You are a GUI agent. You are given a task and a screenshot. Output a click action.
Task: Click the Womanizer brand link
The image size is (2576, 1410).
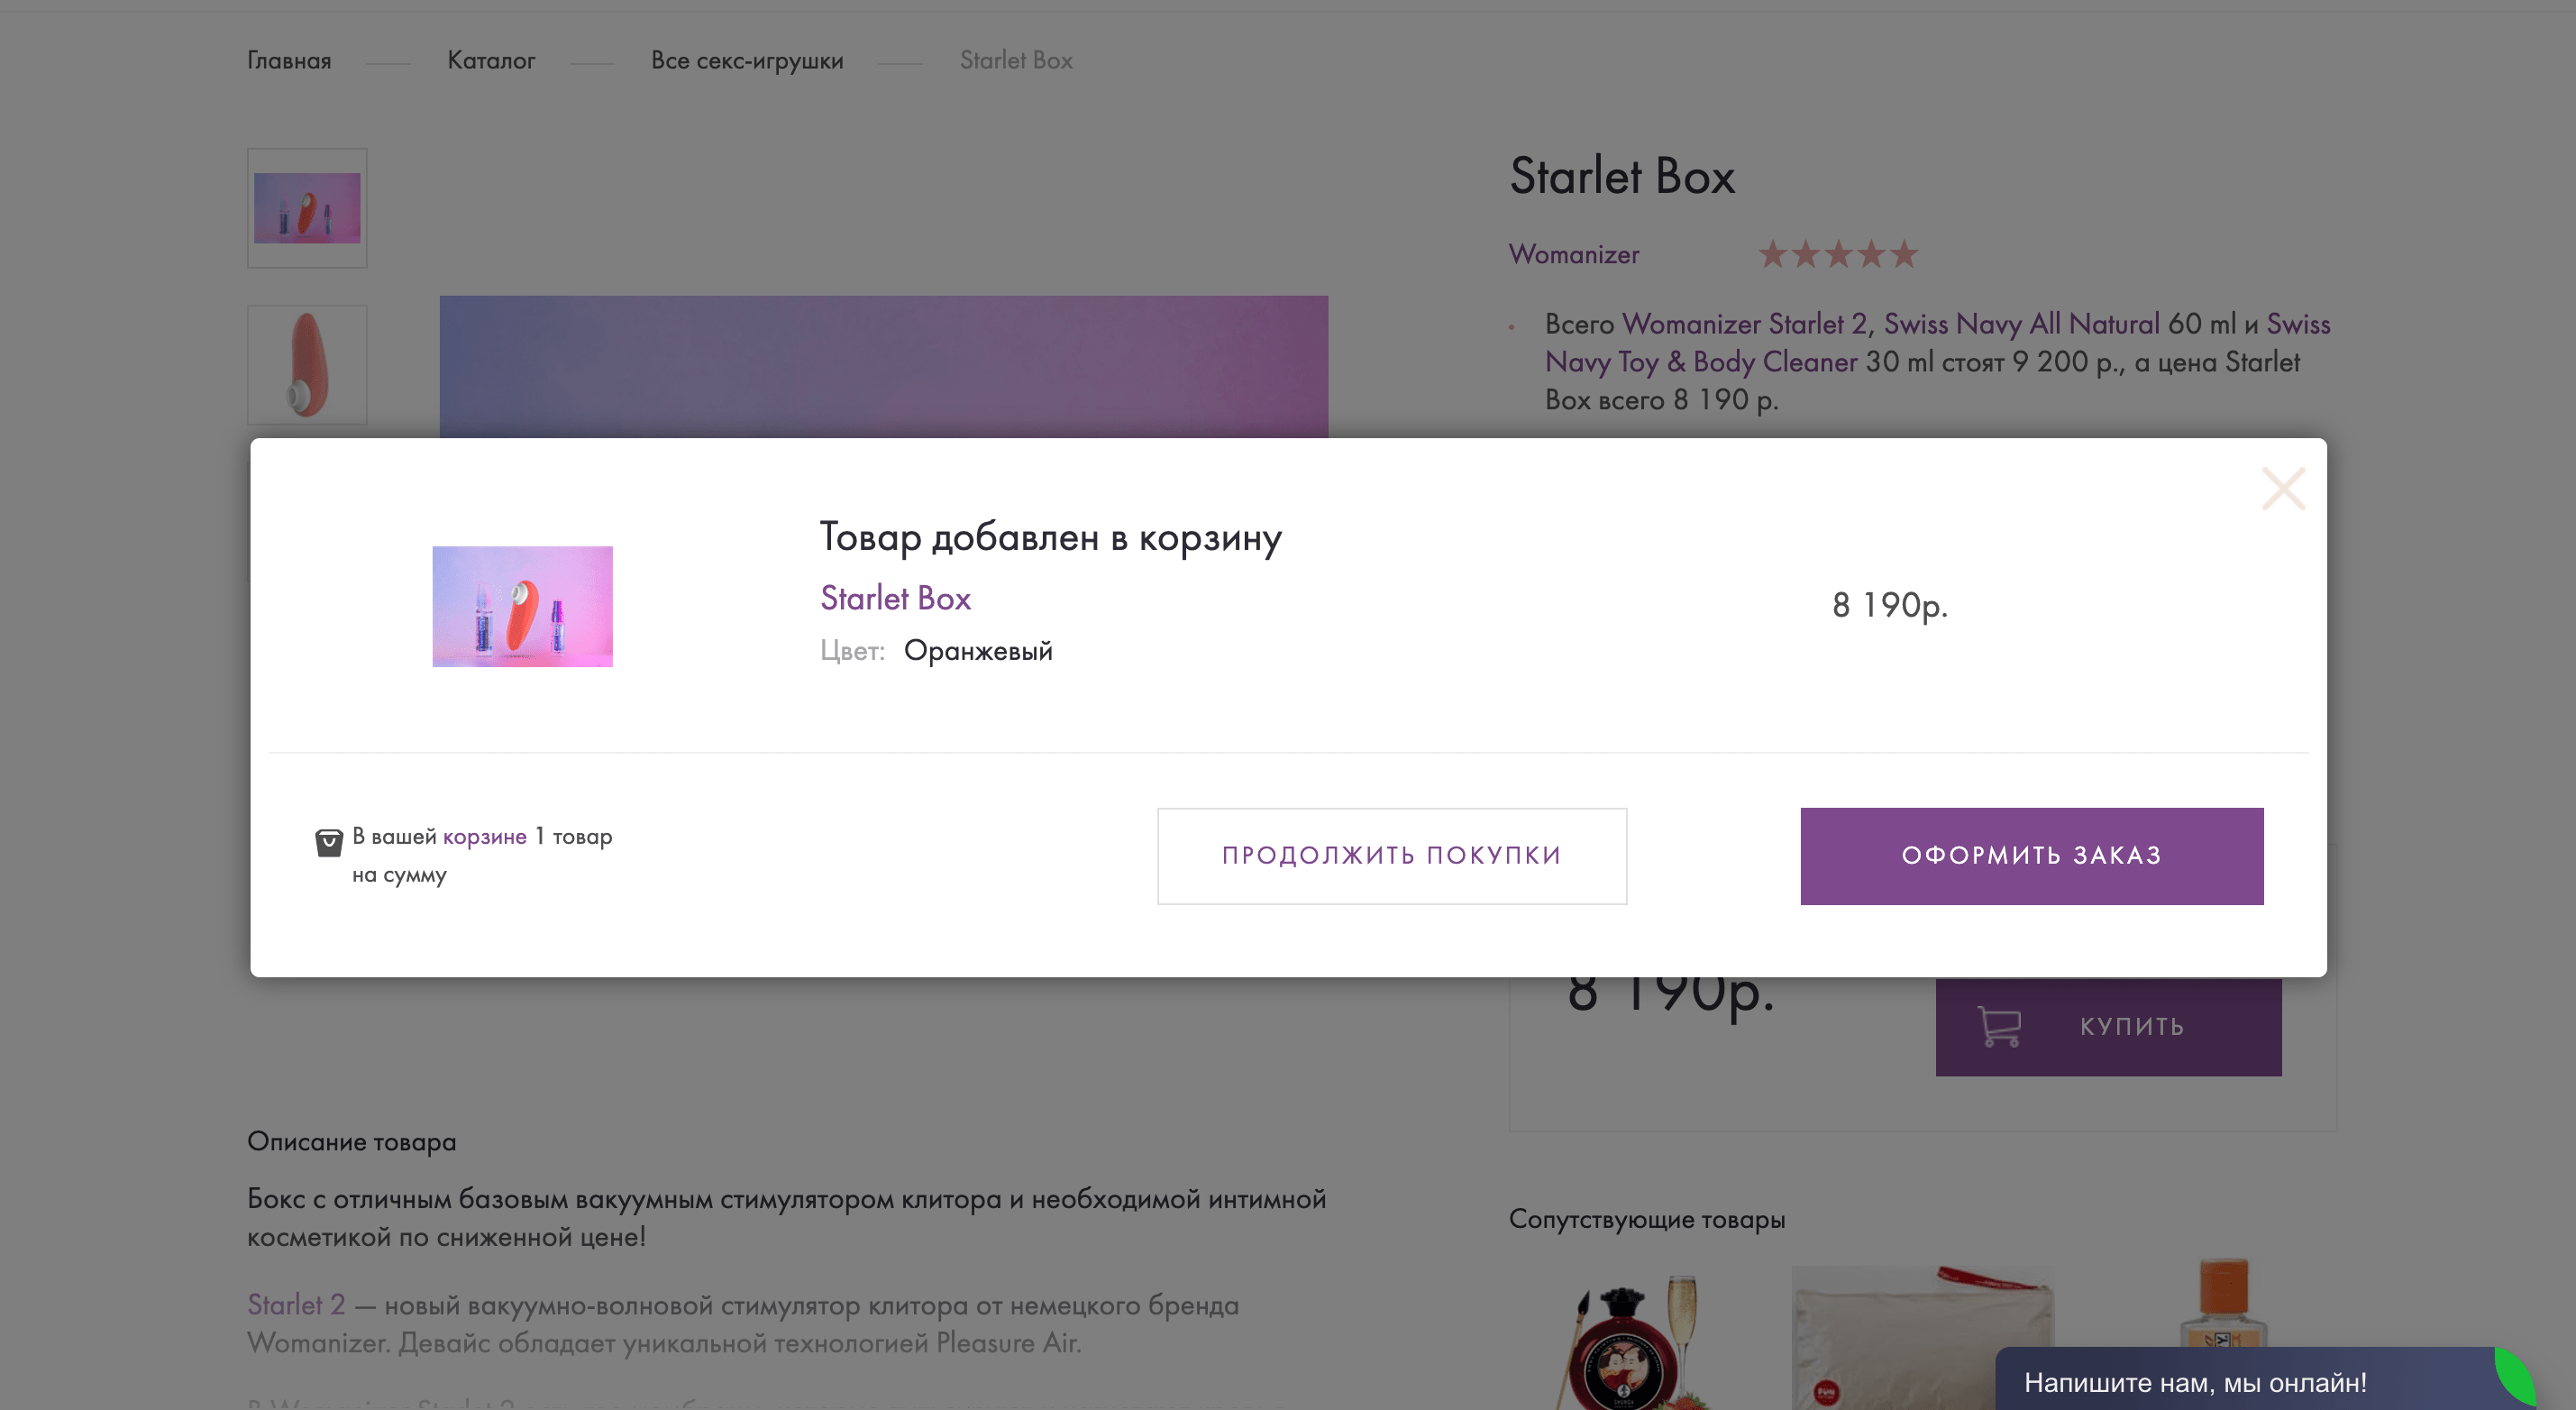point(1573,253)
